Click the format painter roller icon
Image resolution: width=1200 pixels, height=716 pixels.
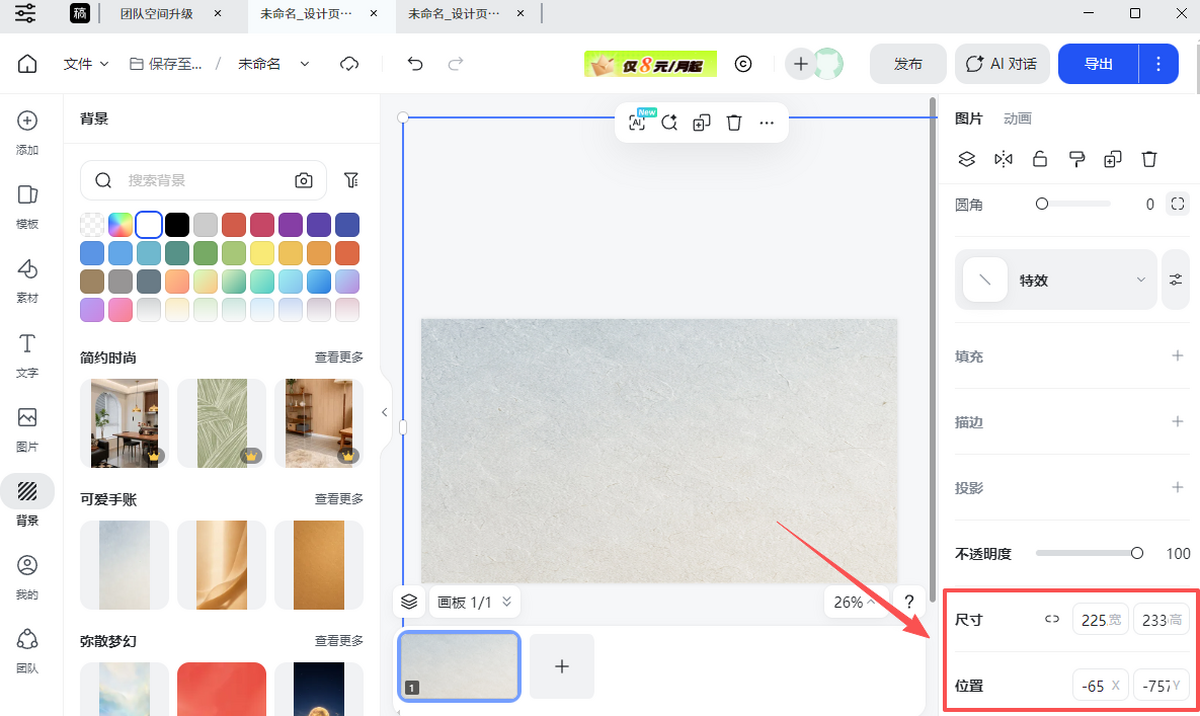(1076, 159)
